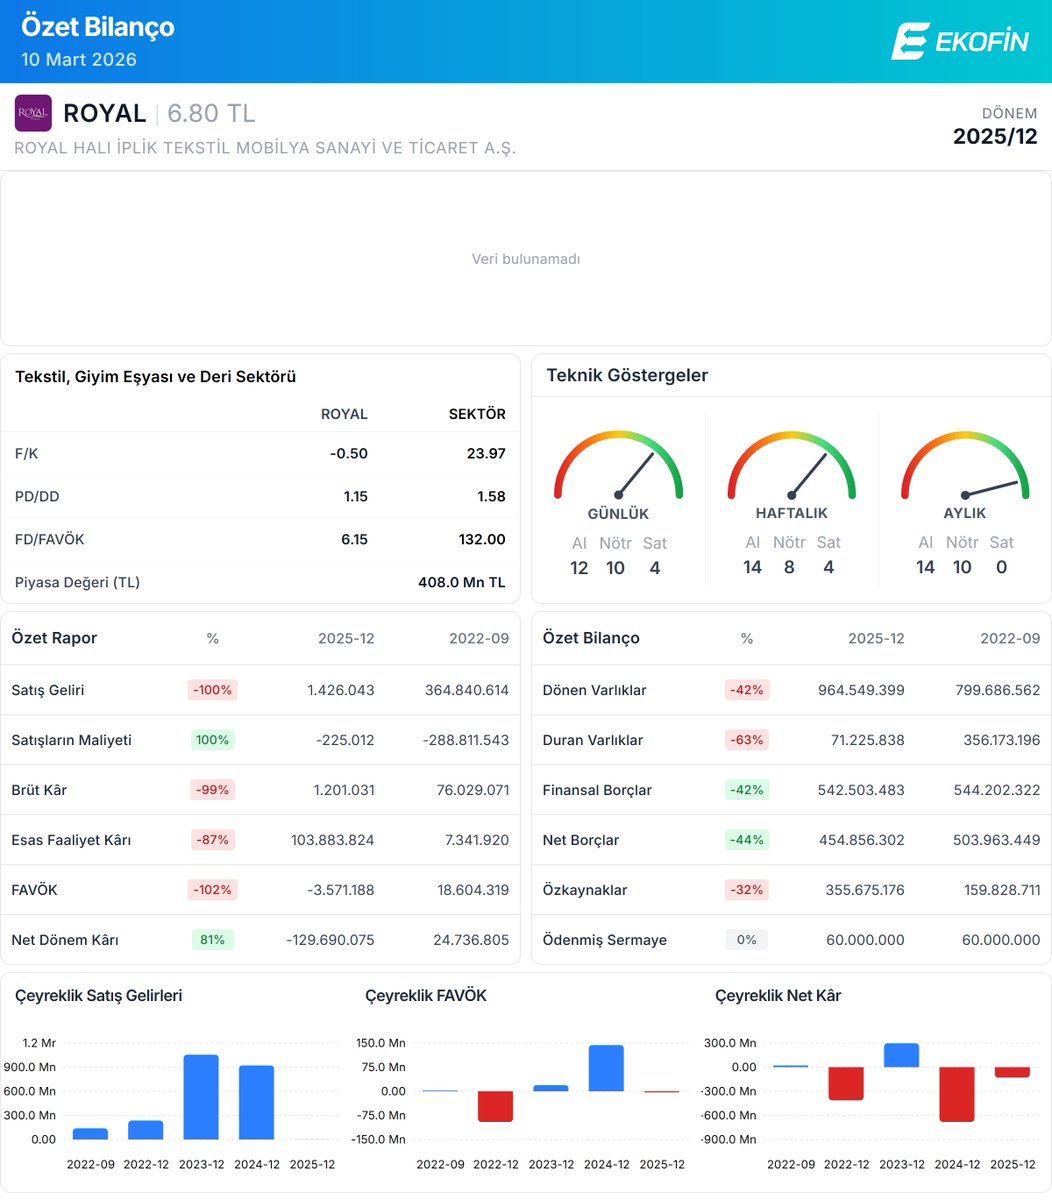Click the Günlük technical gauge
The height and width of the screenshot is (1200, 1052).
pos(618,465)
